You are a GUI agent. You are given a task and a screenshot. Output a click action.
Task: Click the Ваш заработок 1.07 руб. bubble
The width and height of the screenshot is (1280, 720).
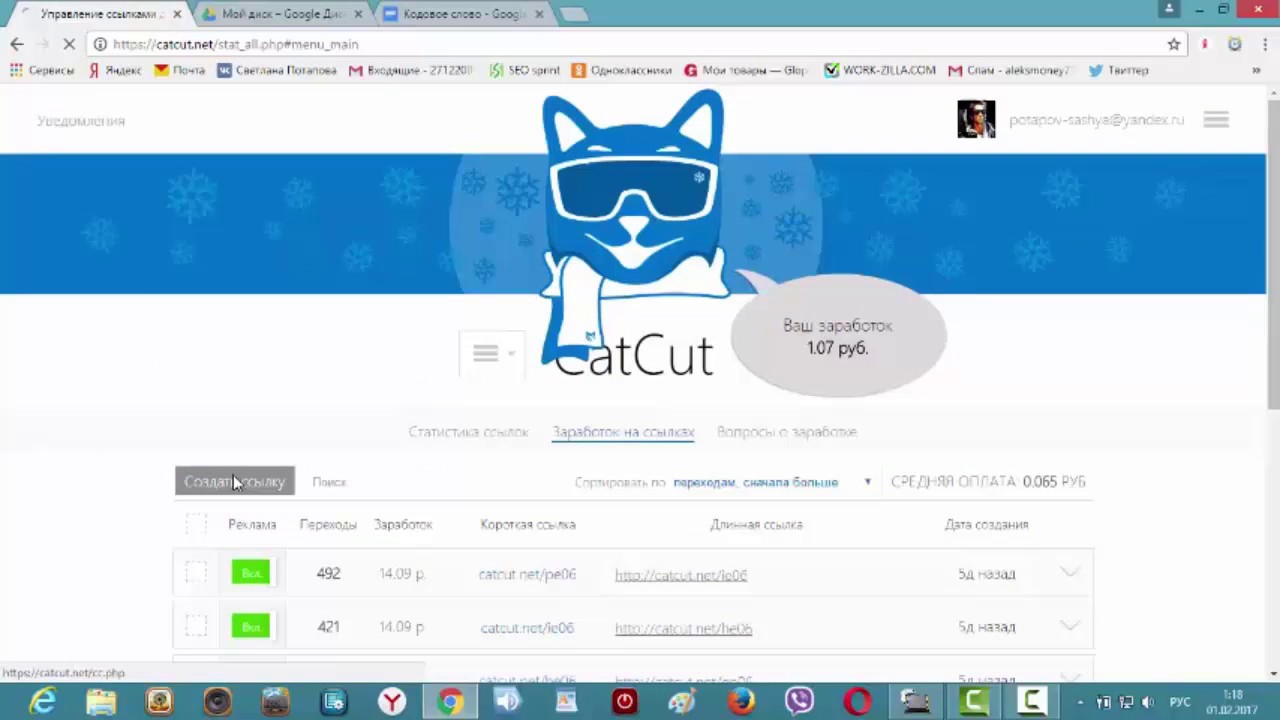pyautogui.click(x=838, y=337)
